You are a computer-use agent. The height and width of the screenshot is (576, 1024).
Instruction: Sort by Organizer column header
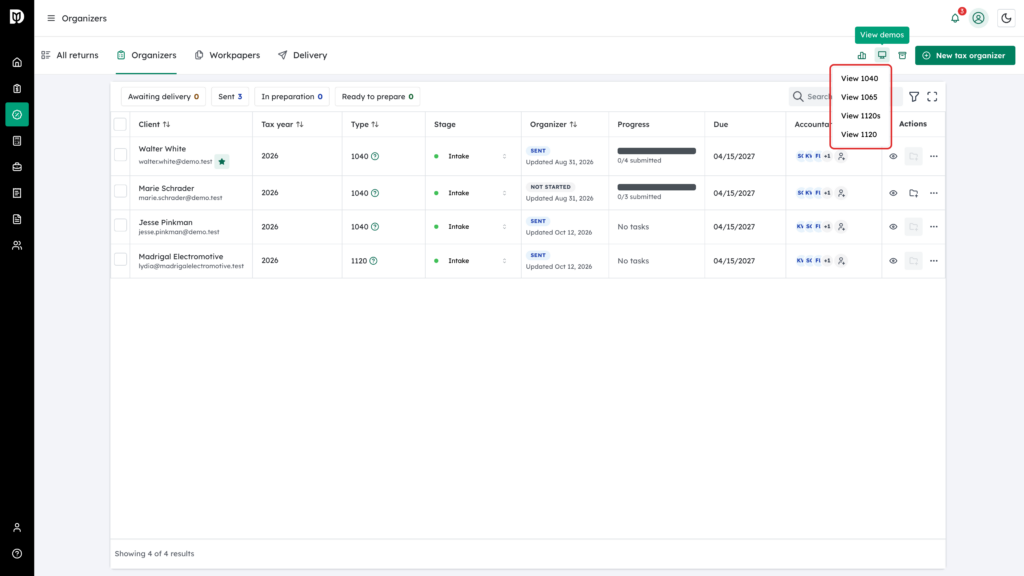pos(553,124)
